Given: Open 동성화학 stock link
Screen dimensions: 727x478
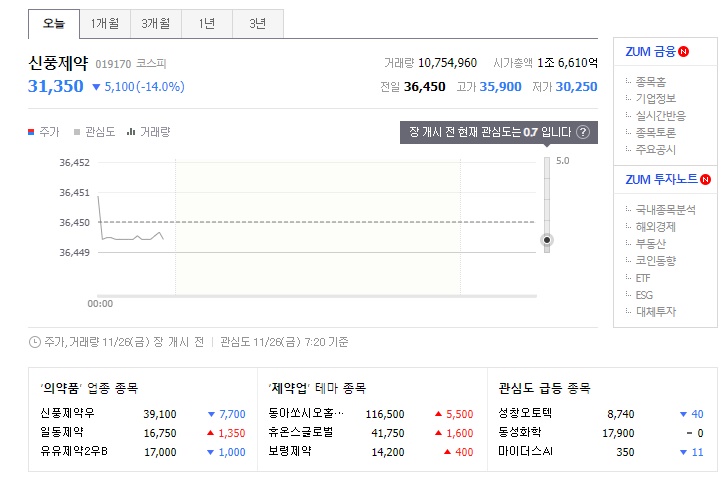Looking at the screenshot, I should coord(520,432).
